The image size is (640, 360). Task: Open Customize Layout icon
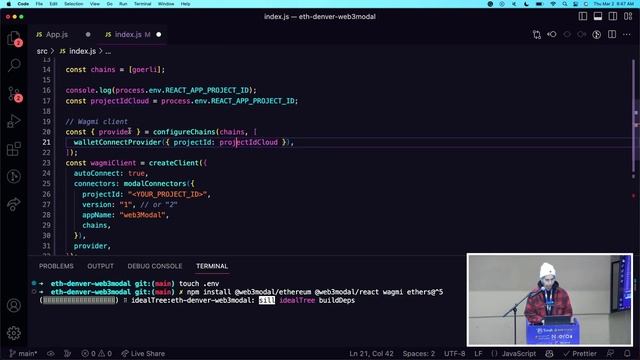pyautogui.click(x=628, y=16)
